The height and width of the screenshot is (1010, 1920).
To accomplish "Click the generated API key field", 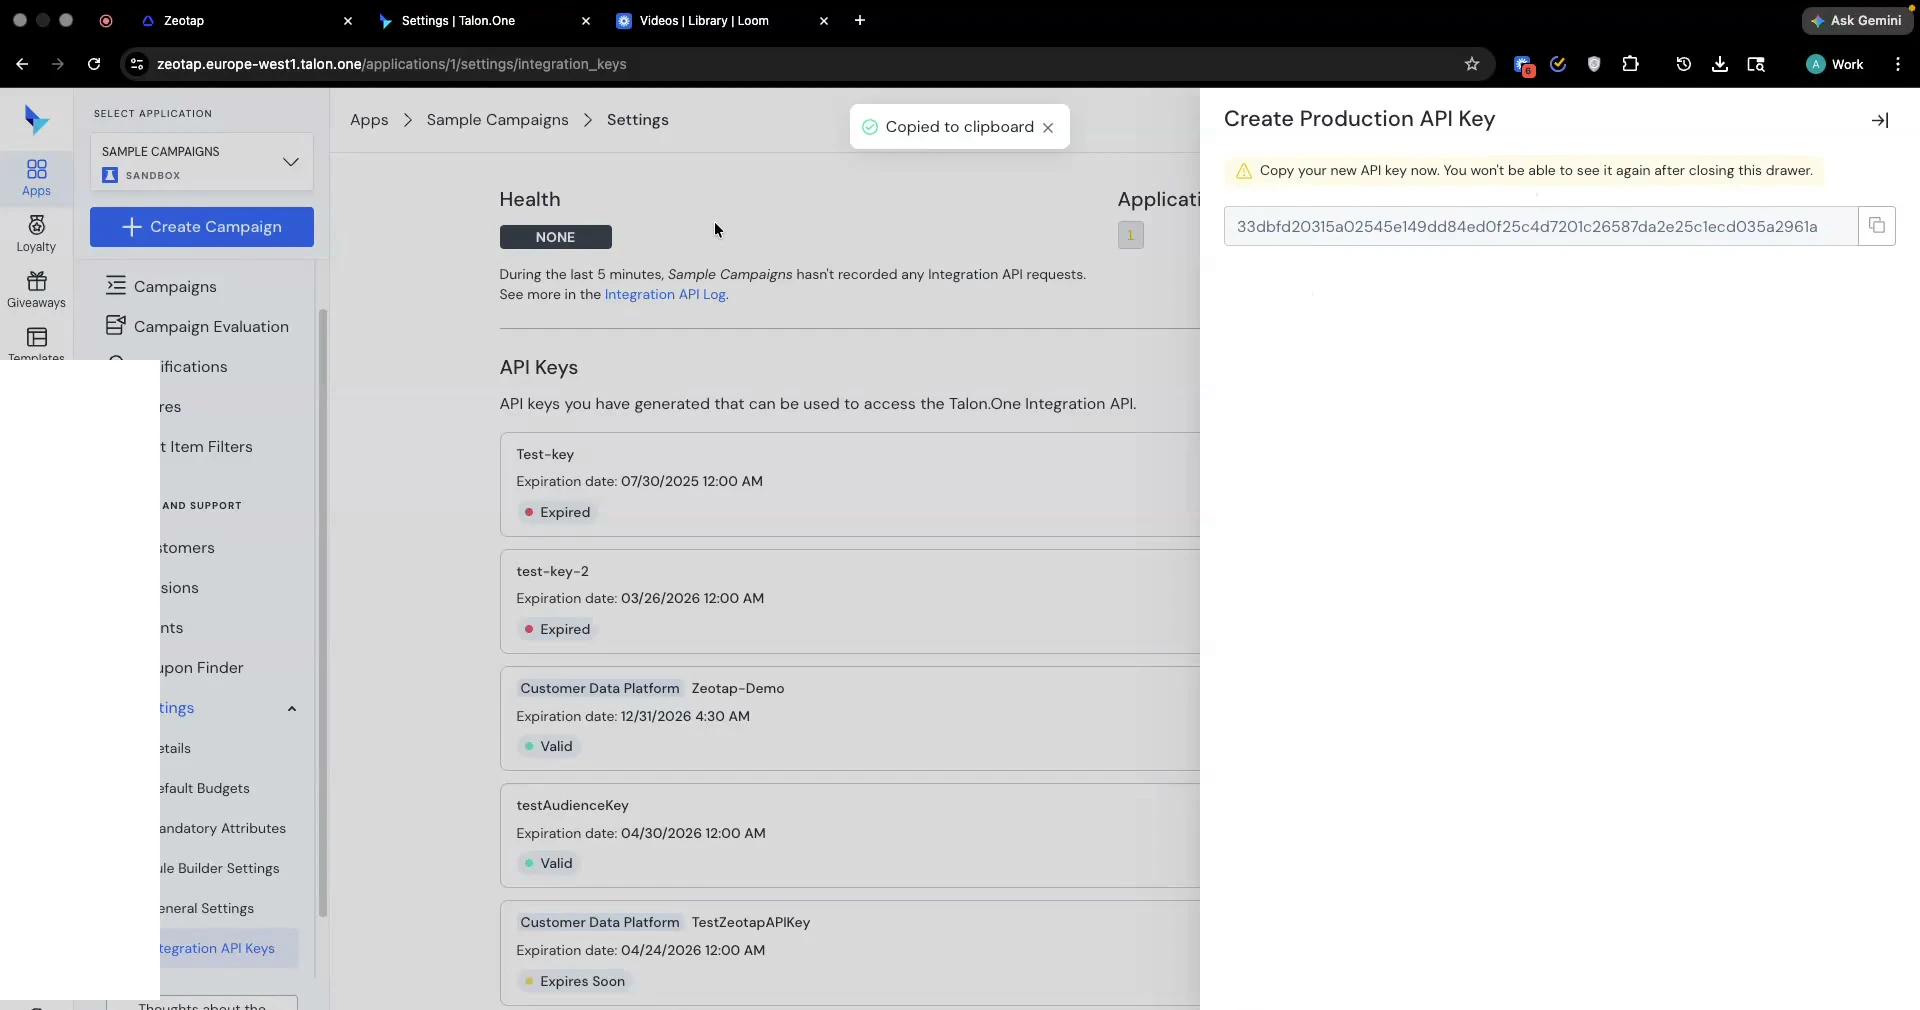I will [1541, 226].
